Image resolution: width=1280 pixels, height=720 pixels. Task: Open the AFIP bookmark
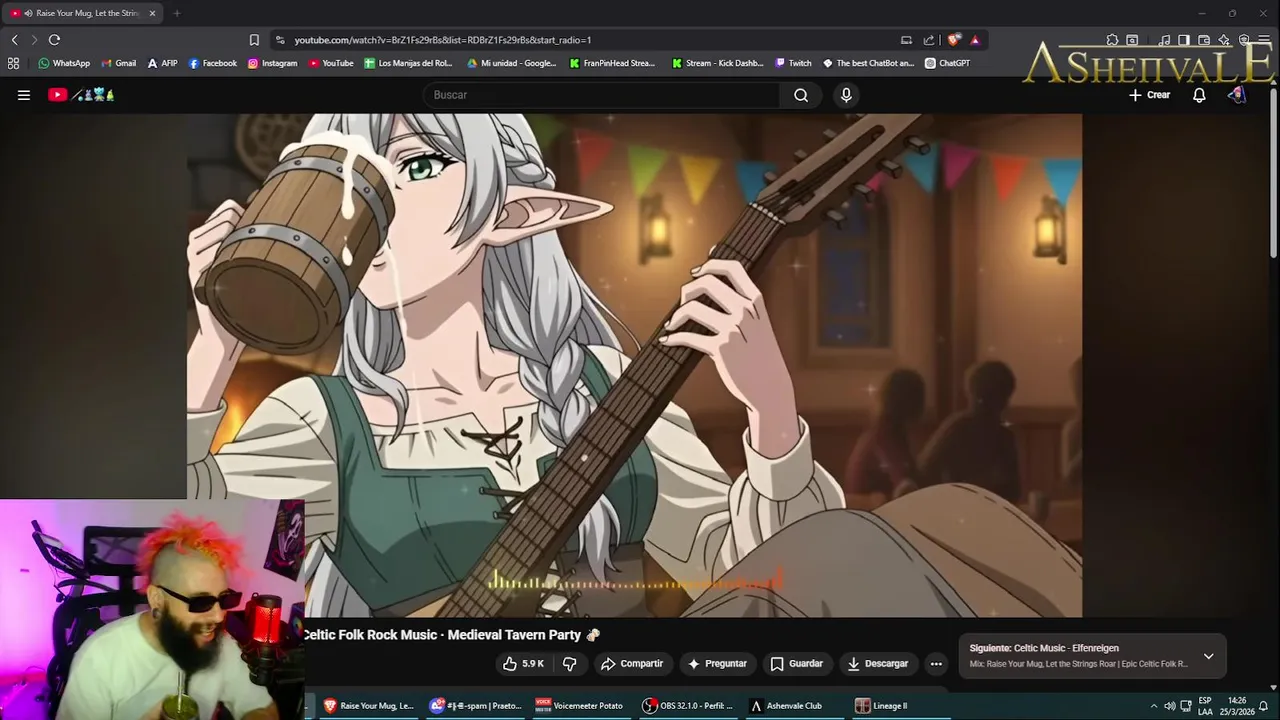[x=162, y=63]
